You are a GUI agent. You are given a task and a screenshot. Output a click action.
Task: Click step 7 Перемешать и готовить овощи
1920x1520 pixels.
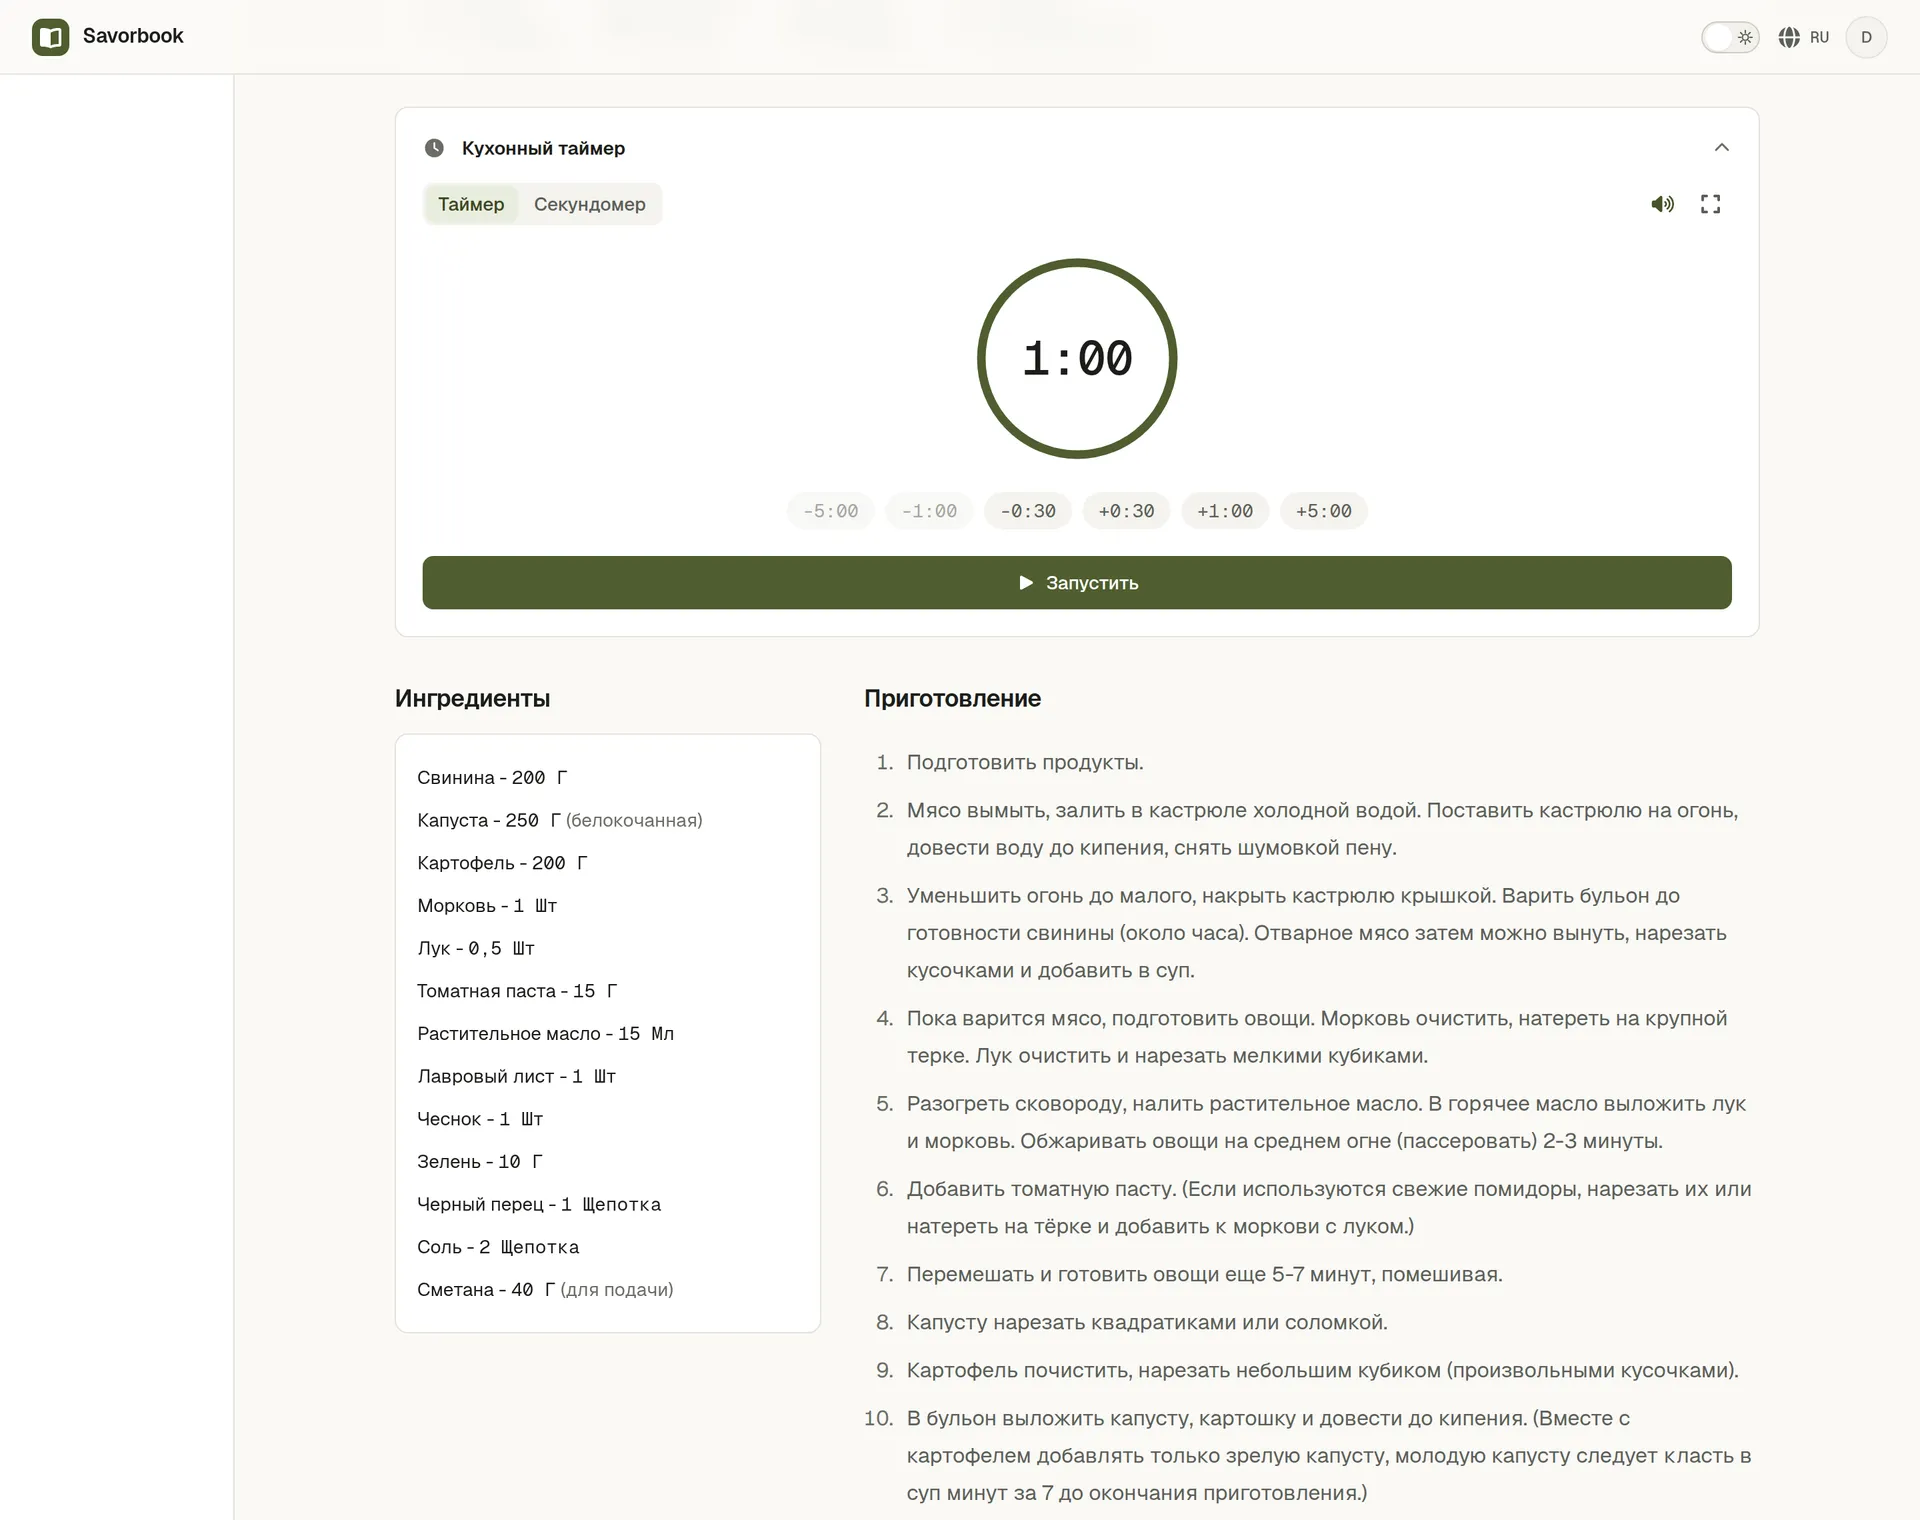pyautogui.click(x=1204, y=1274)
